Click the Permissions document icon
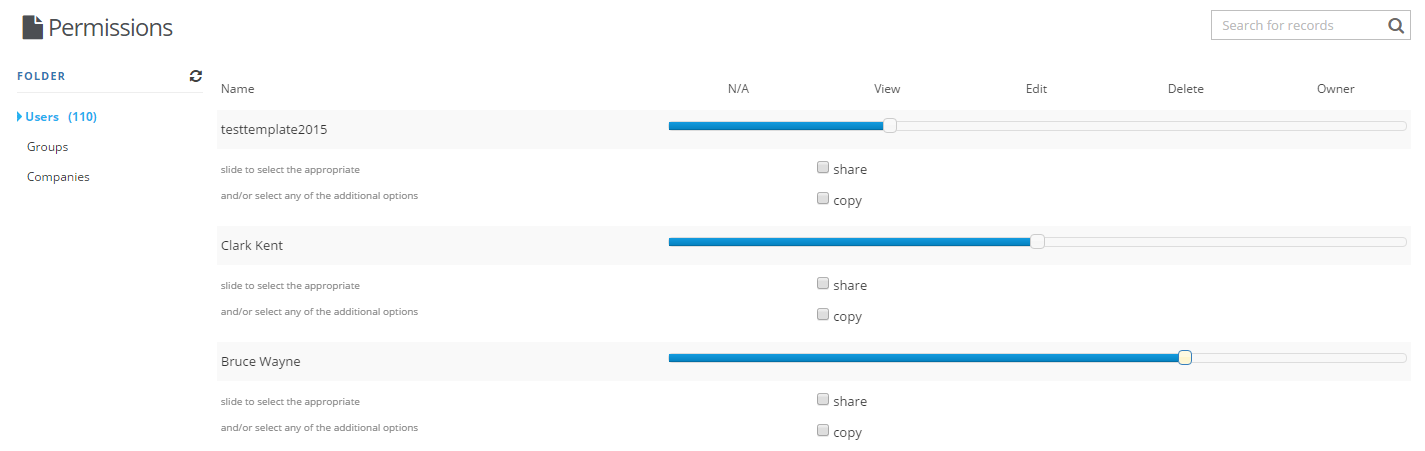The width and height of the screenshot is (1425, 451). tap(32, 27)
